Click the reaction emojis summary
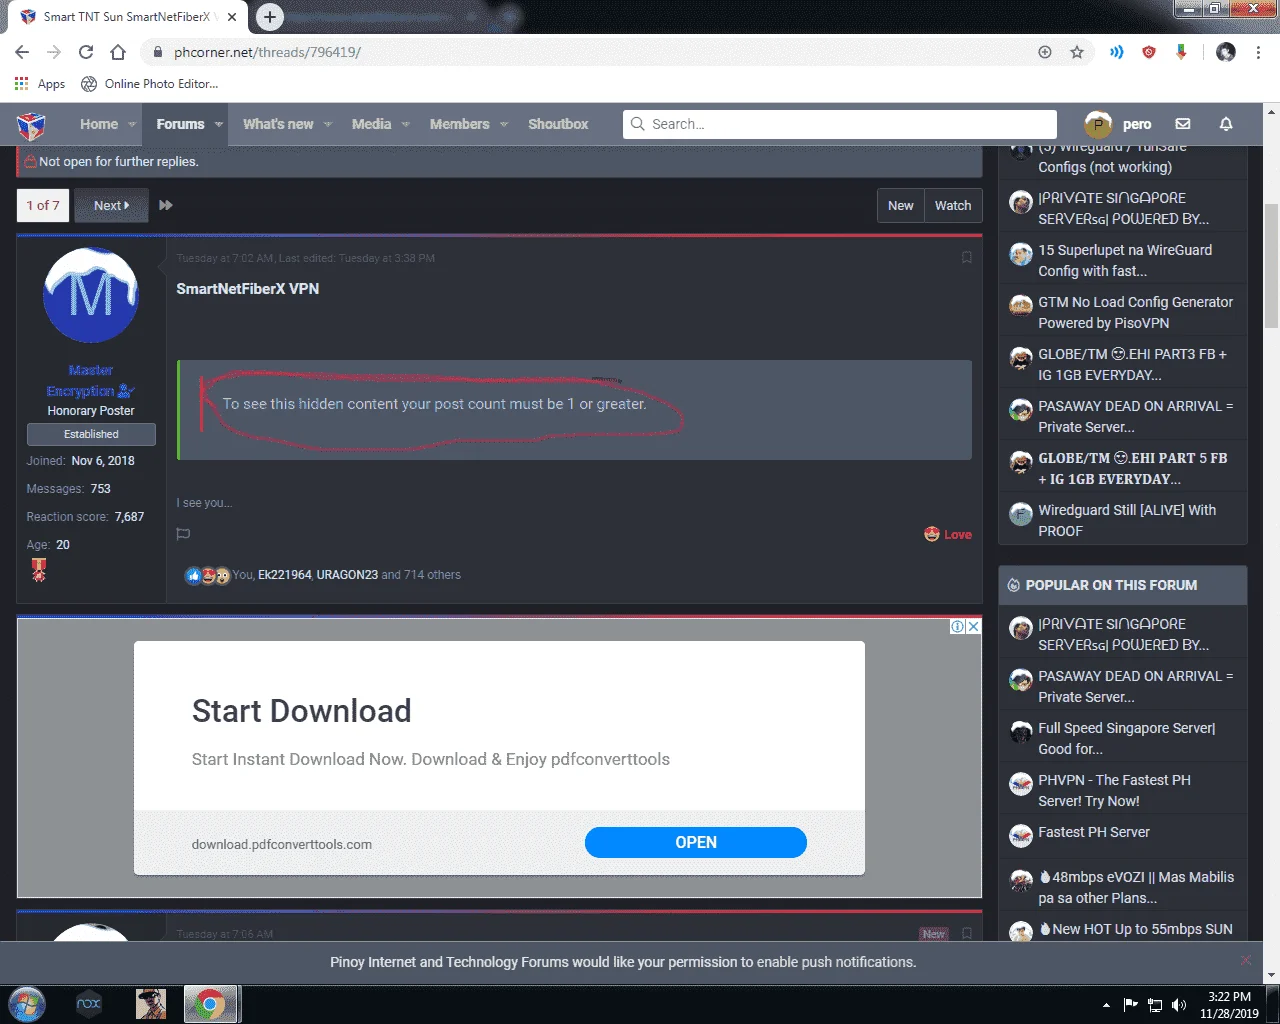The image size is (1280, 1024). point(207,575)
